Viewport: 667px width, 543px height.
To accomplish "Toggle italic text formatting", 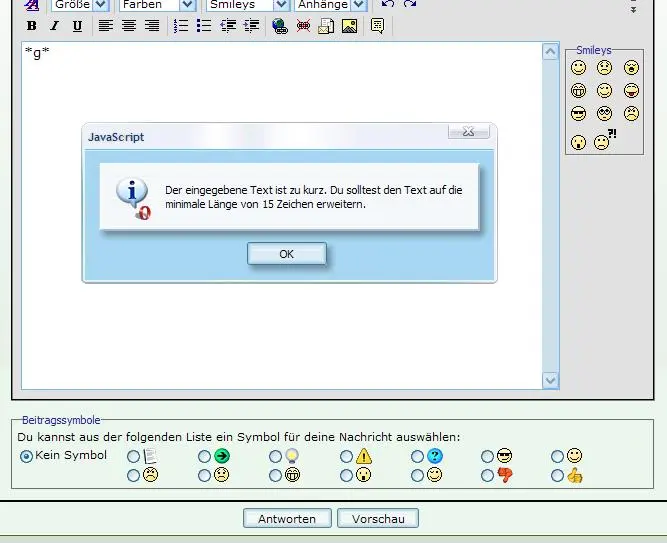I will coord(54,26).
